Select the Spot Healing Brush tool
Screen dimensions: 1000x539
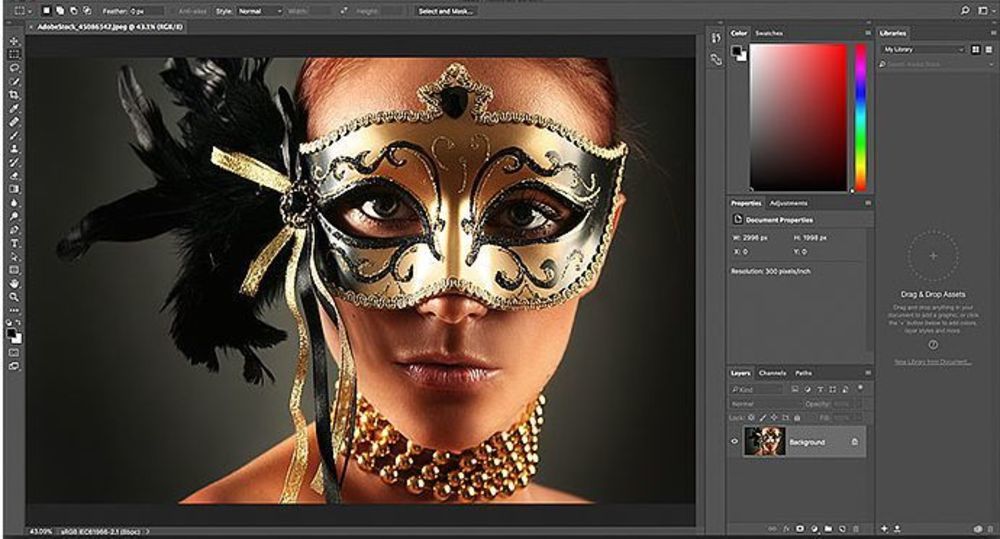tap(14, 122)
